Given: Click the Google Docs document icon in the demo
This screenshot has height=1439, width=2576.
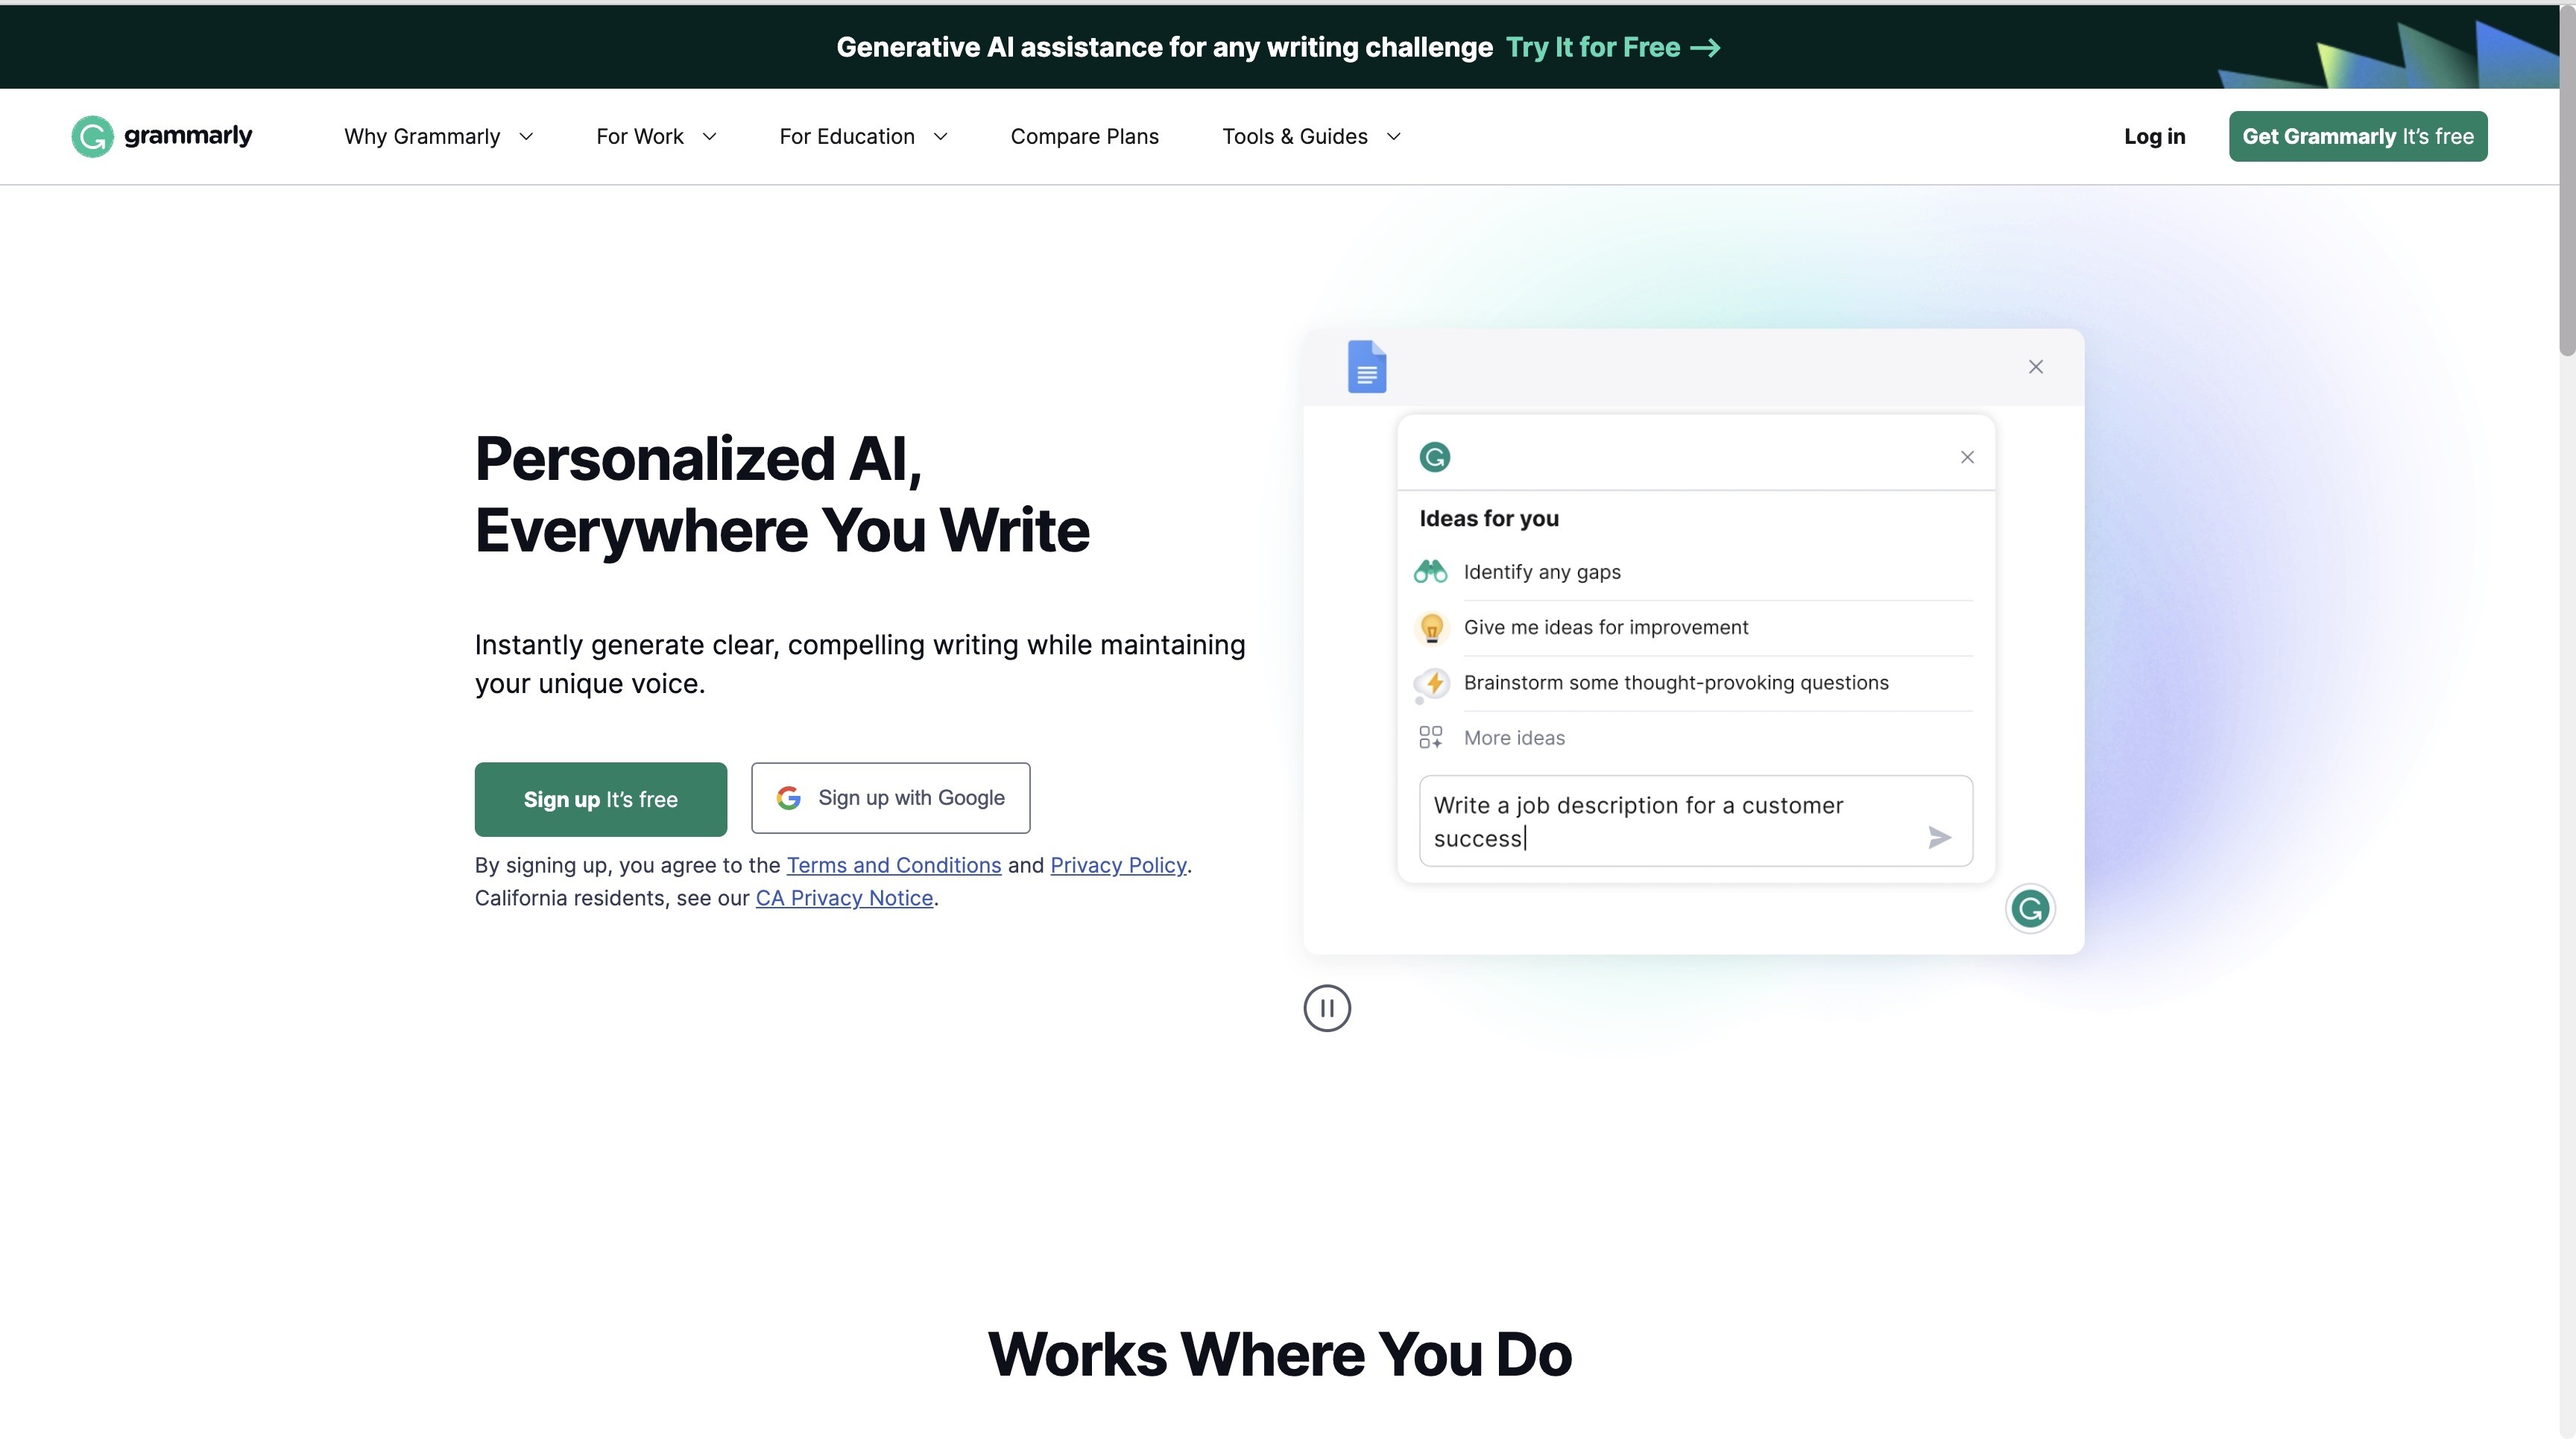Looking at the screenshot, I should tap(1366, 366).
